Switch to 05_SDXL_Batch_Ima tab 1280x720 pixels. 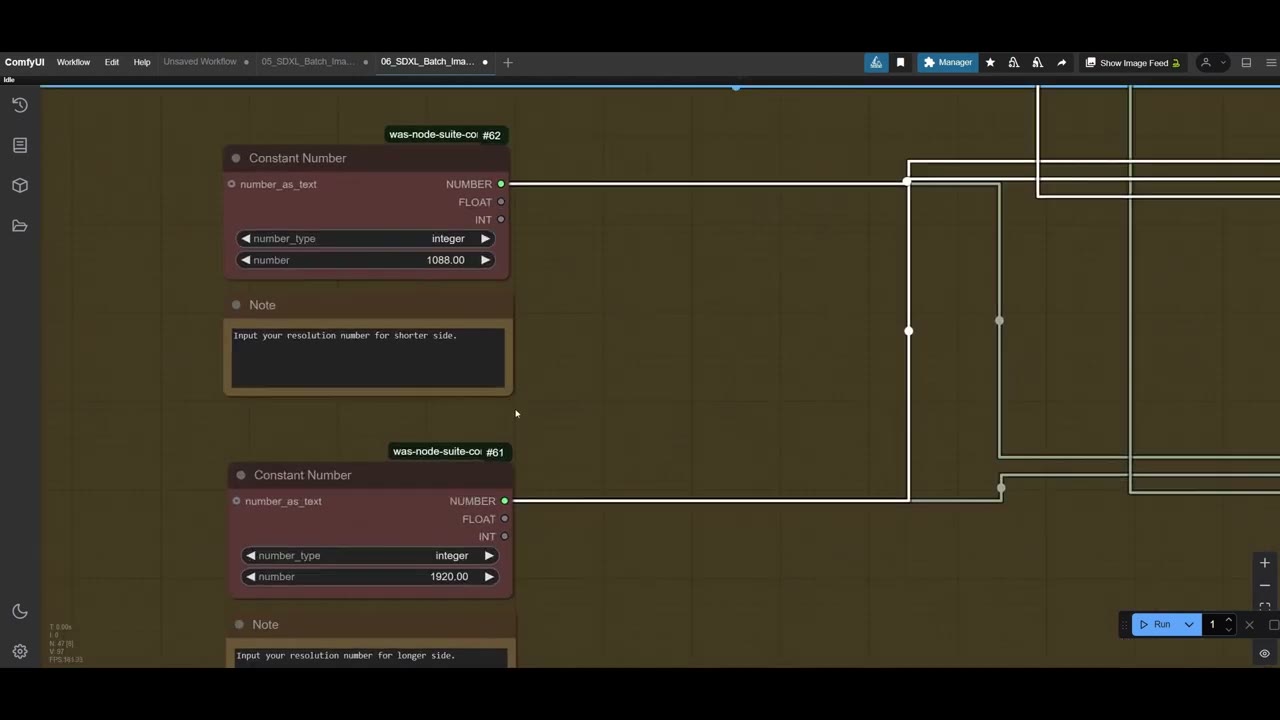308,62
